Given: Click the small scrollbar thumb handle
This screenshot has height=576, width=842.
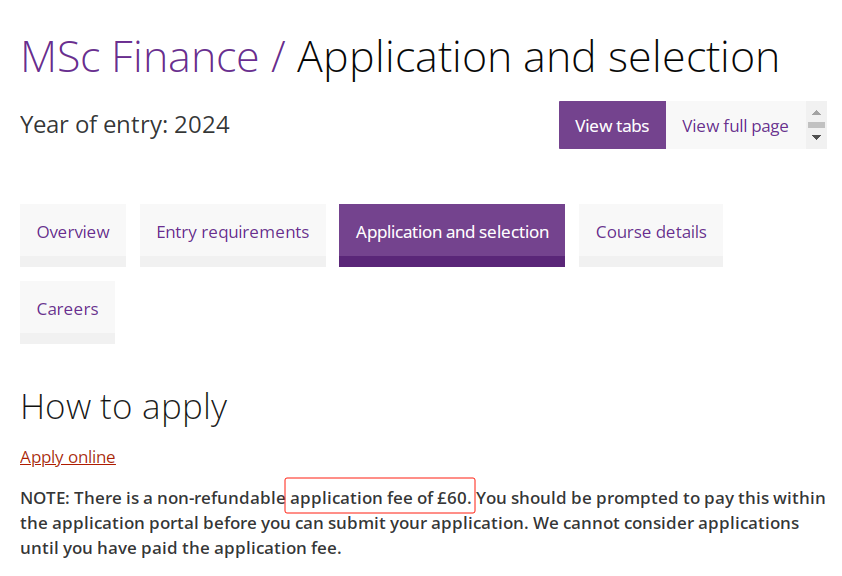Looking at the screenshot, I should click(x=816, y=125).
